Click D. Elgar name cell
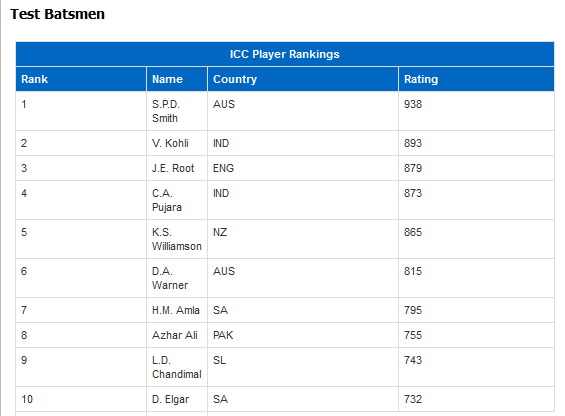The image size is (565, 416). coord(177,399)
